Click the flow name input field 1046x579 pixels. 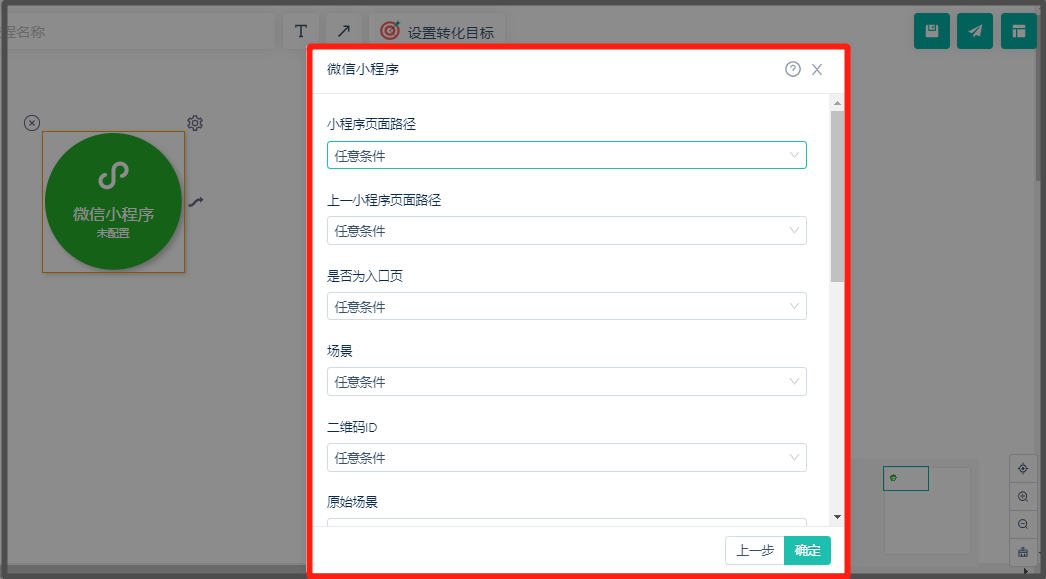coord(137,31)
